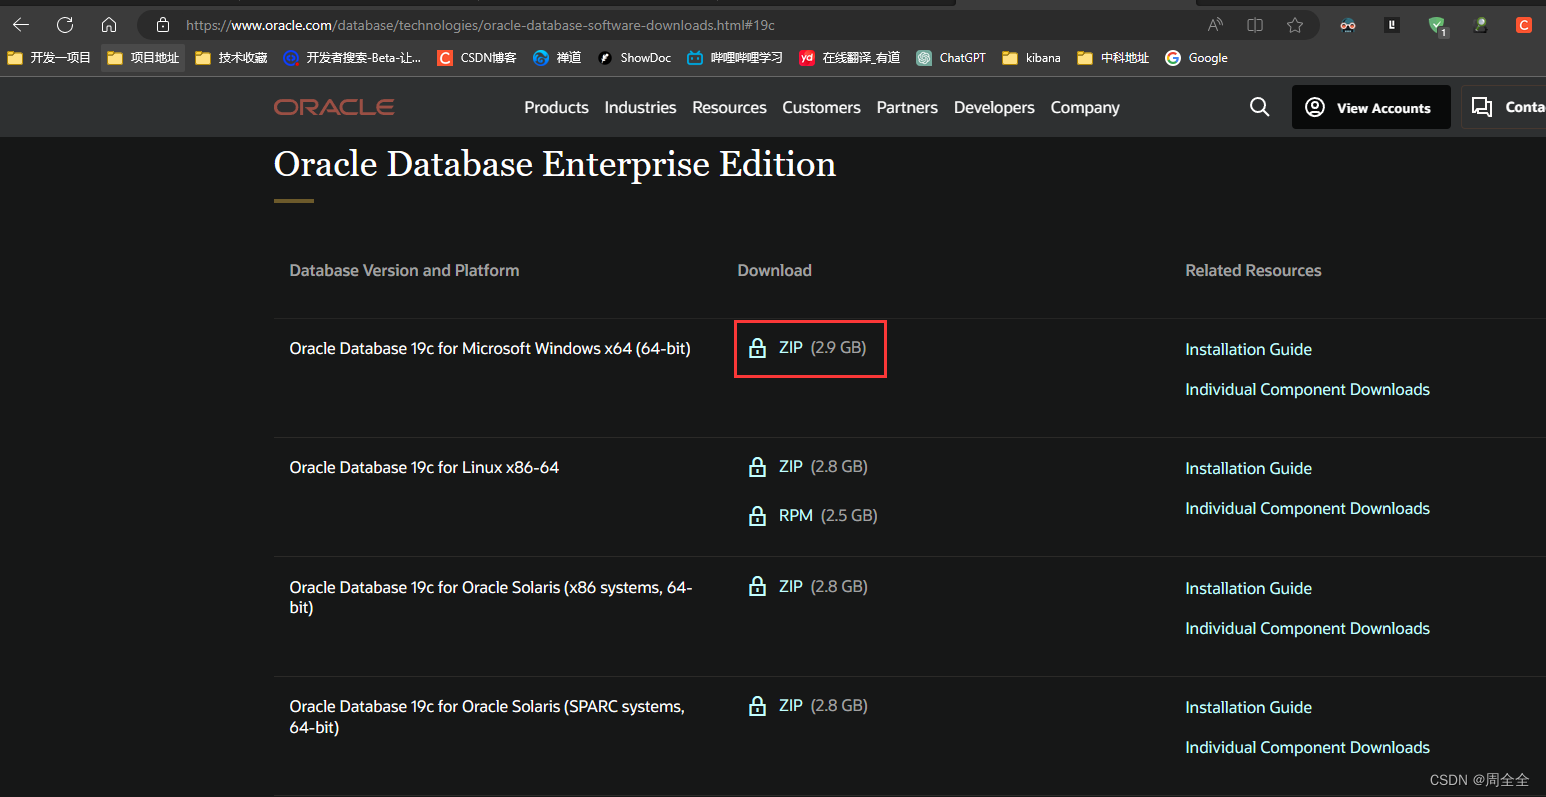Viewport: 1546px width, 797px height.
Task: Open read aloud icon in address bar
Action: [x=1215, y=25]
